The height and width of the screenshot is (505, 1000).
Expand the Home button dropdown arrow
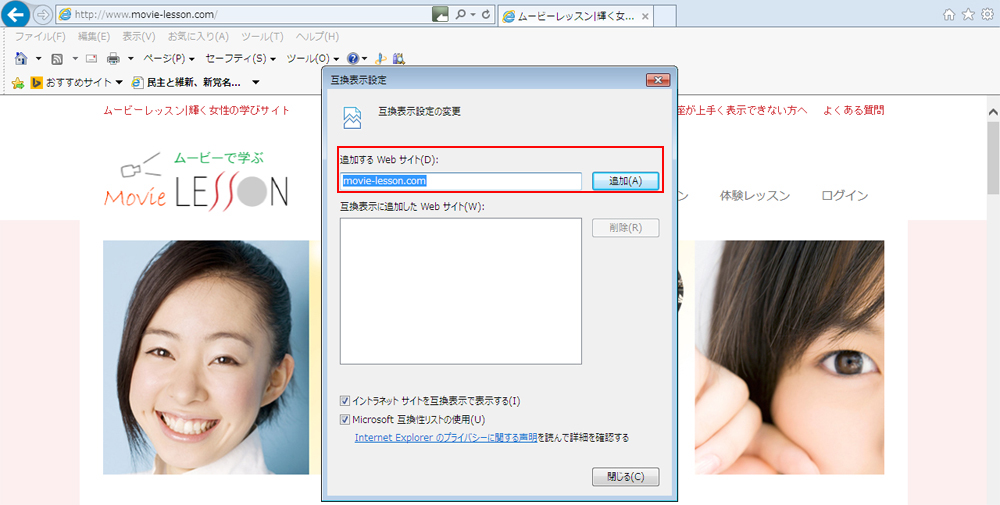click(x=38, y=59)
